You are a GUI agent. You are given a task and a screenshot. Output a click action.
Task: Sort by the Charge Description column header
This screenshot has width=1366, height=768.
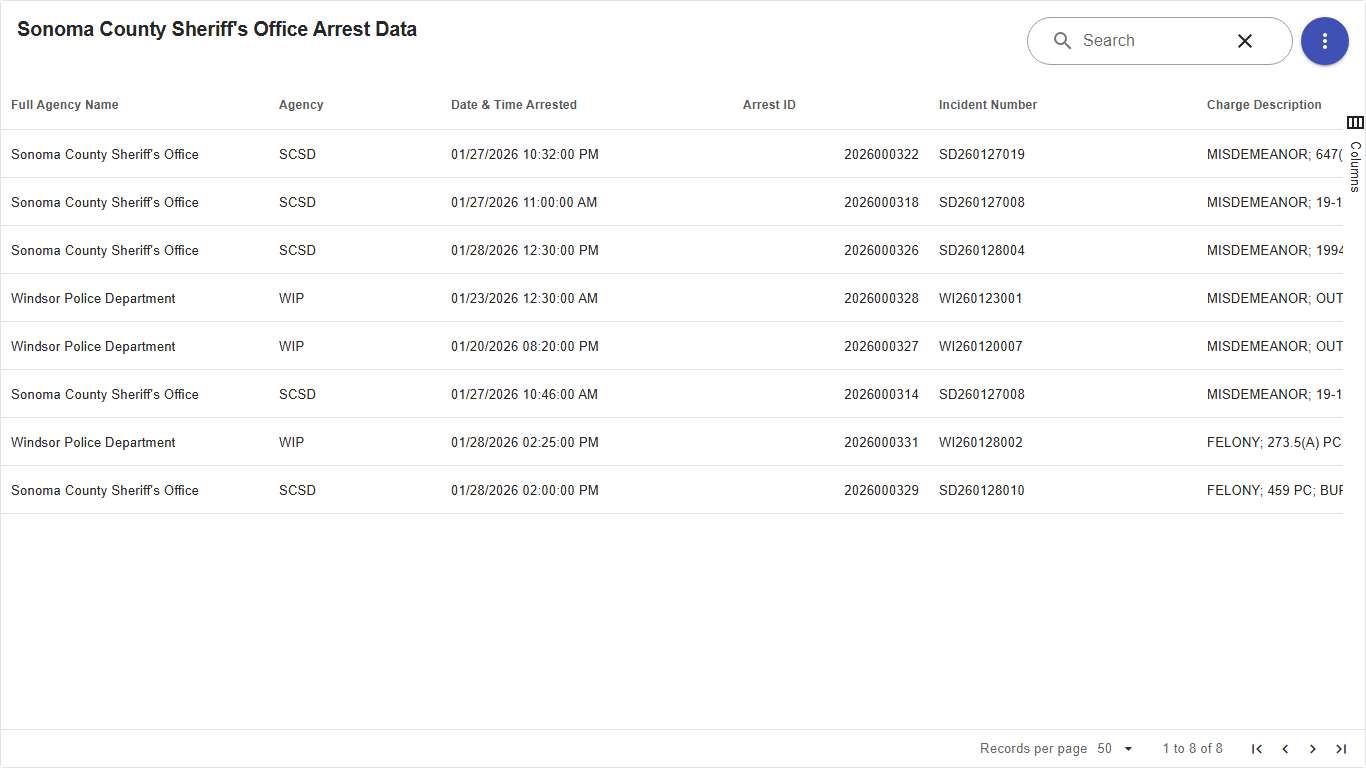(x=1264, y=104)
